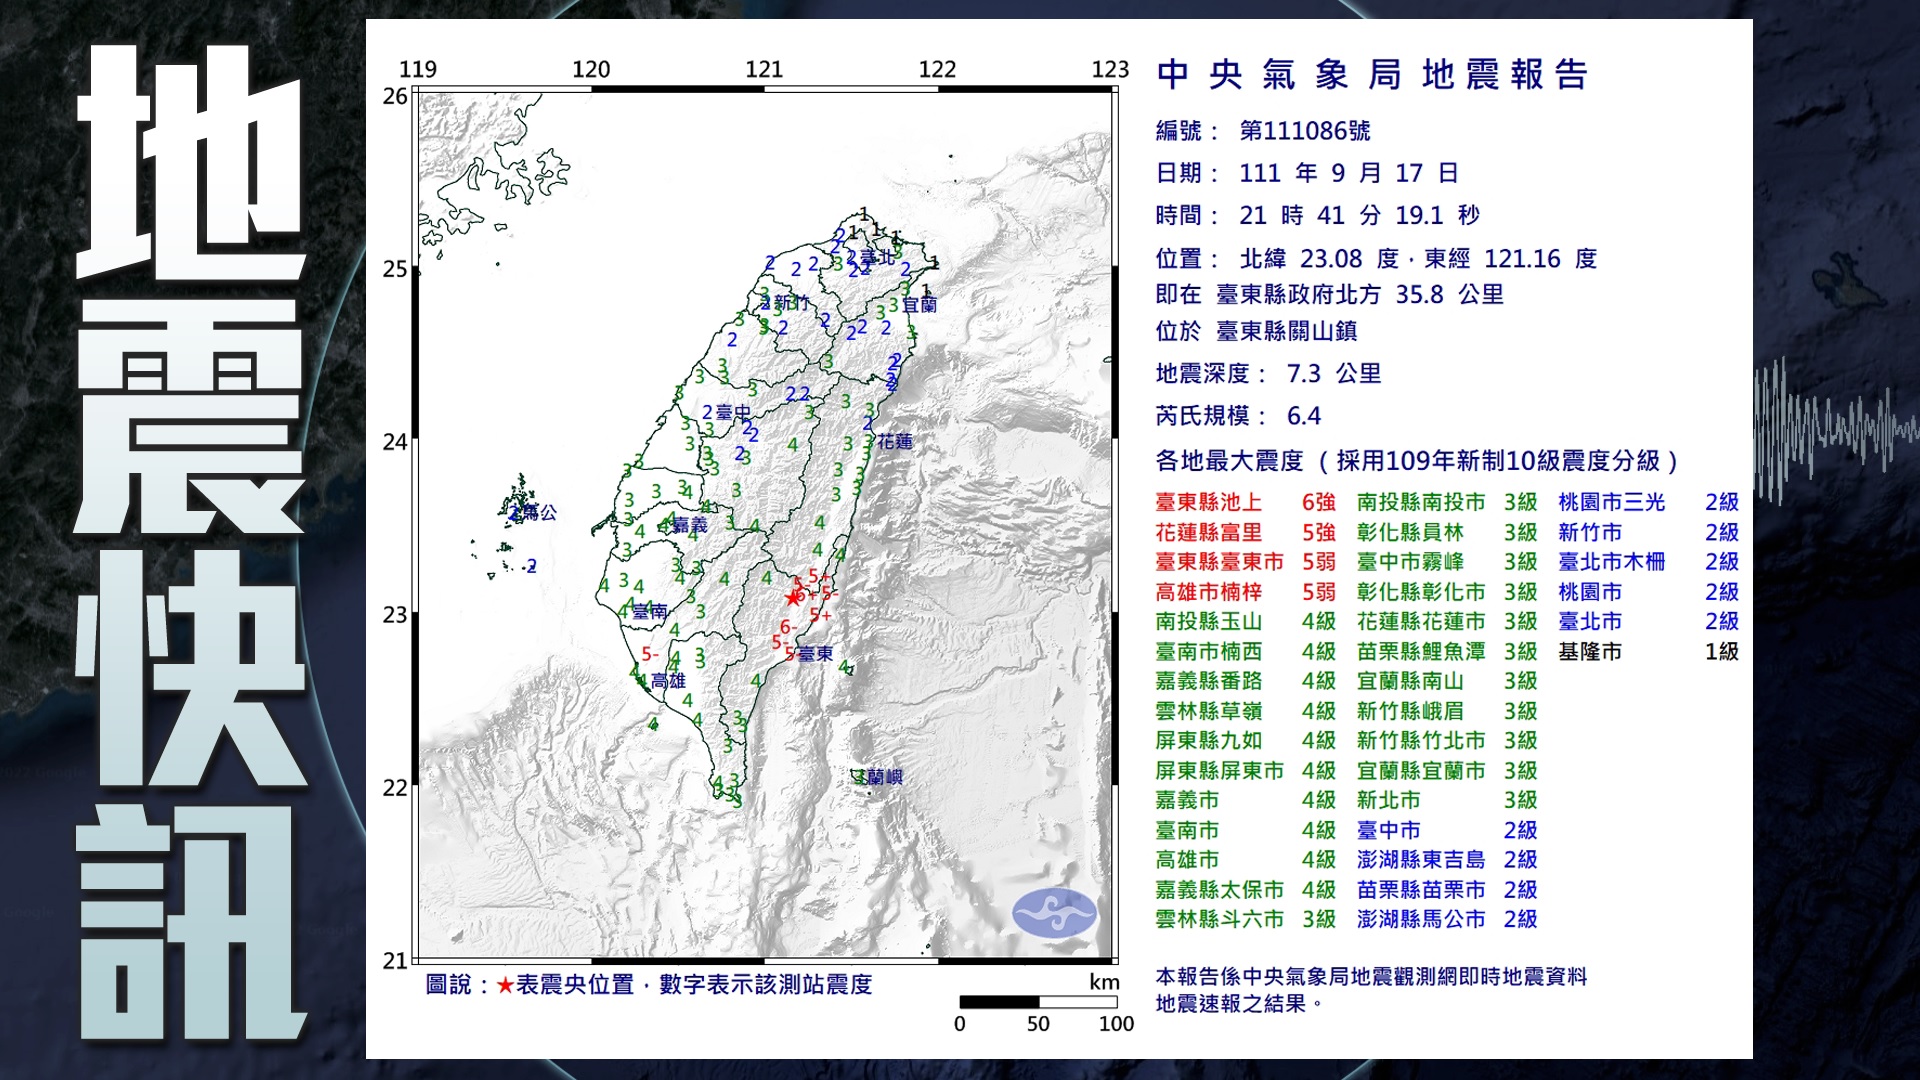Screen dimensions: 1920x1080
Task: Click the km scale bar below map
Action: 1037,1001
